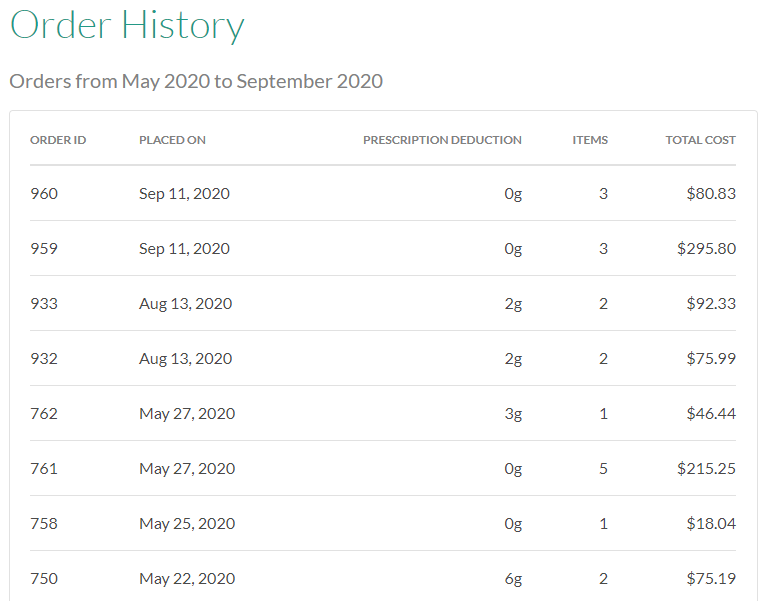
Task: Open order 762
Action: (x=44, y=413)
